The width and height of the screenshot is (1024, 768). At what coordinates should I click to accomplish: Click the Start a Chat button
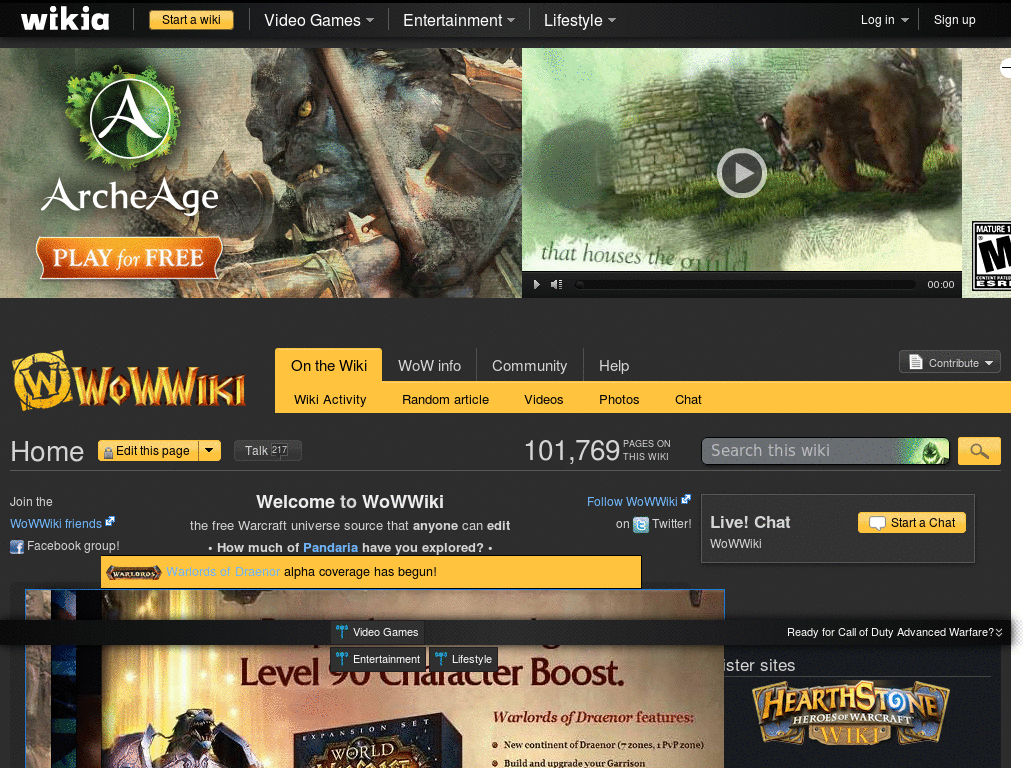pos(912,522)
